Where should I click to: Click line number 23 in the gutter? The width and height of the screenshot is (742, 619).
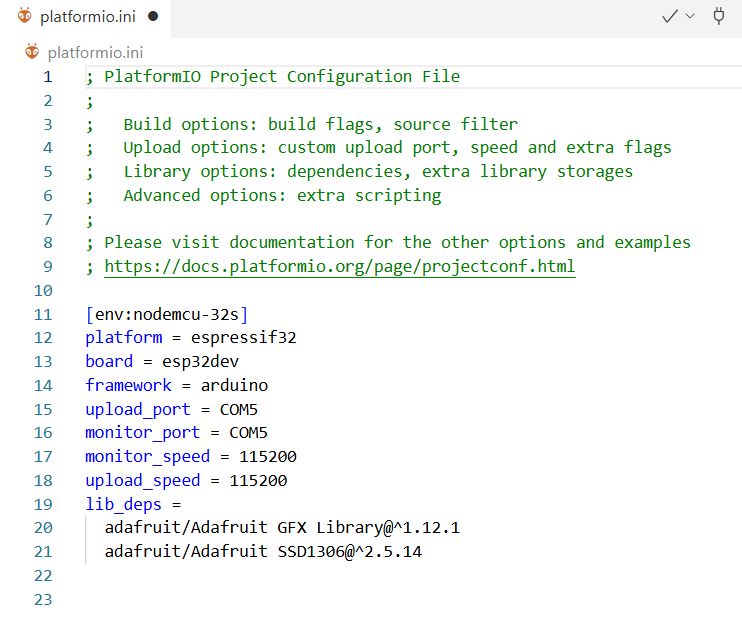click(x=43, y=600)
